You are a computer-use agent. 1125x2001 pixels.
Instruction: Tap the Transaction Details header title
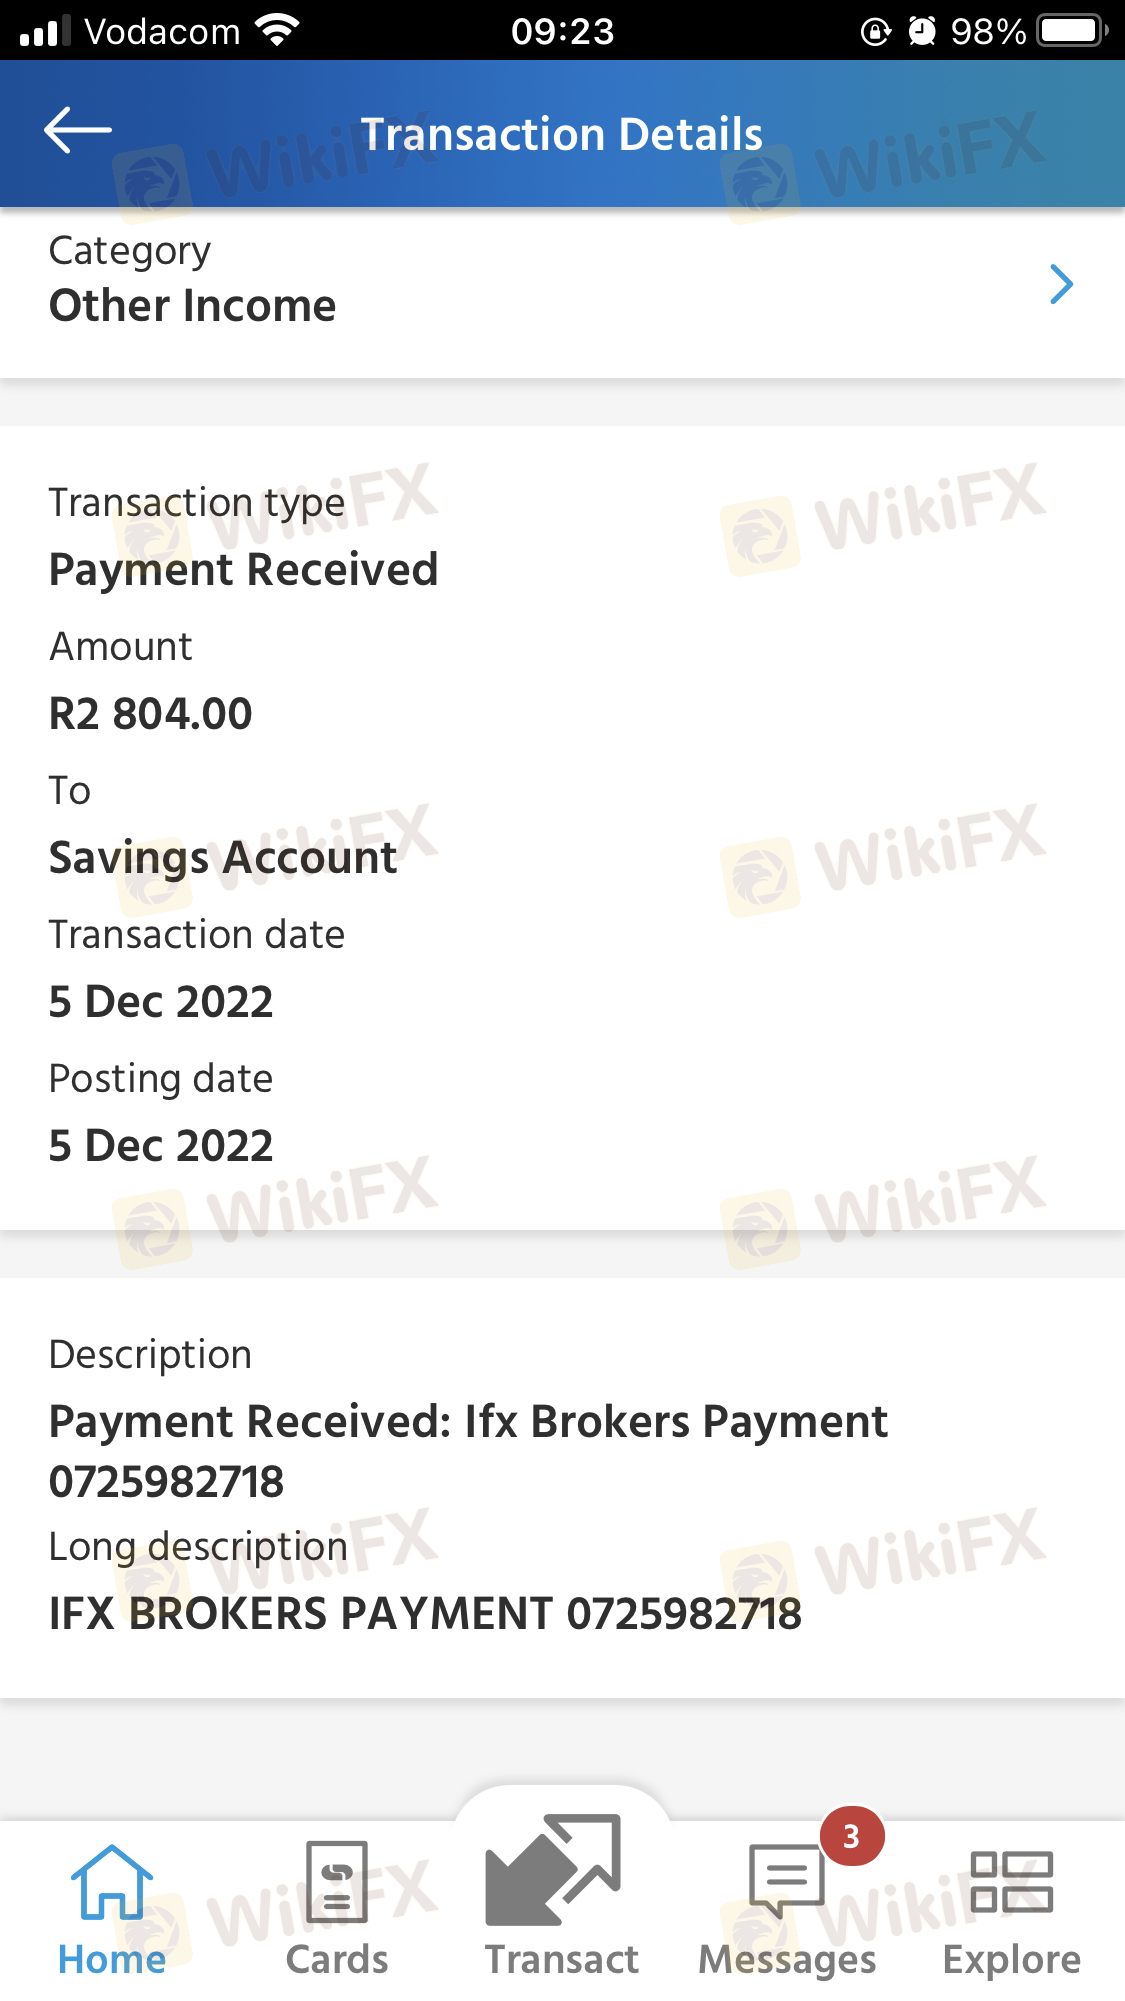[x=562, y=135]
